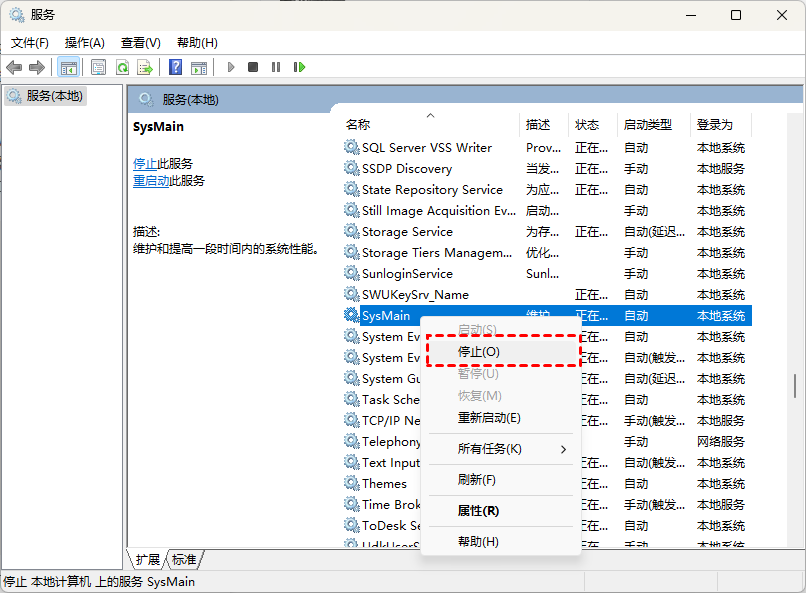The image size is (806, 593).
Task: Open the blue Help question-mark icon
Action: pos(176,67)
